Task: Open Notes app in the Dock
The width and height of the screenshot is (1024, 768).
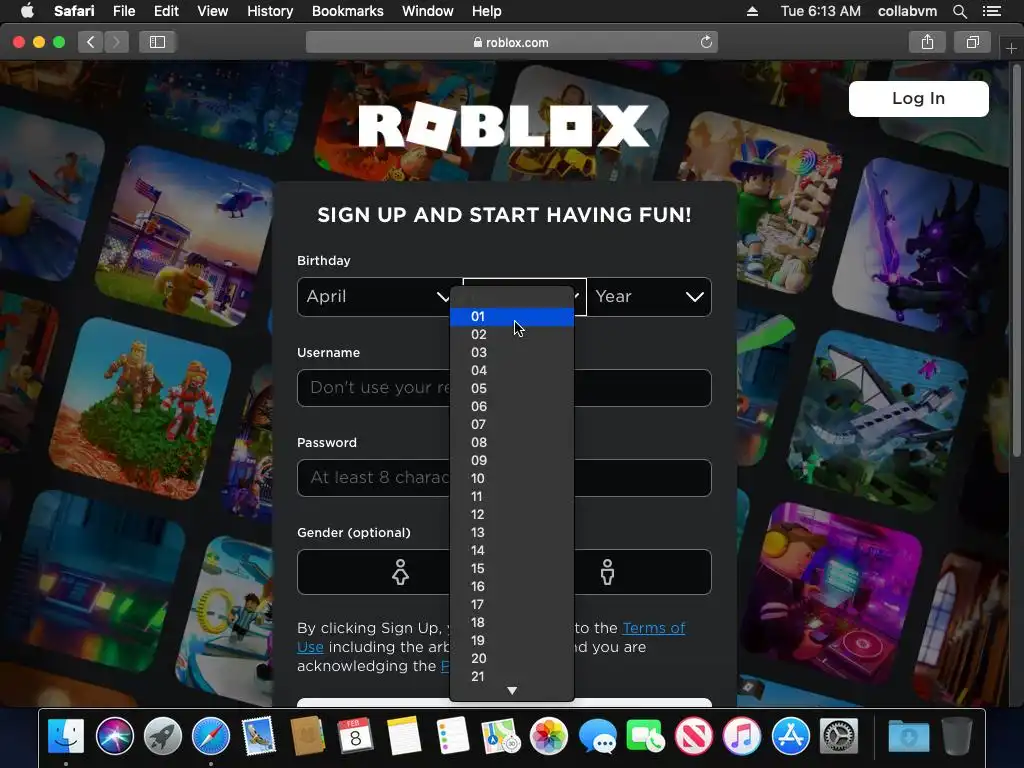Action: coord(404,736)
